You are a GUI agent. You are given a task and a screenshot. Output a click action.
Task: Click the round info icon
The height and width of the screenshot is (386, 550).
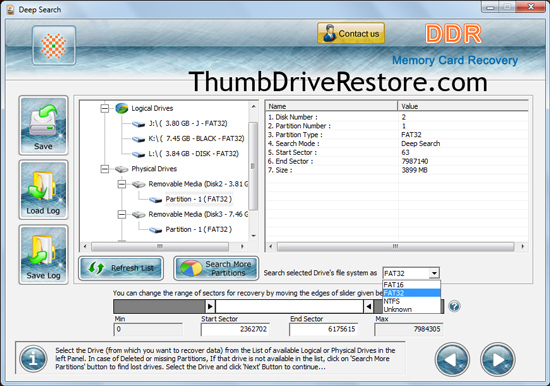pyautogui.click(x=33, y=359)
